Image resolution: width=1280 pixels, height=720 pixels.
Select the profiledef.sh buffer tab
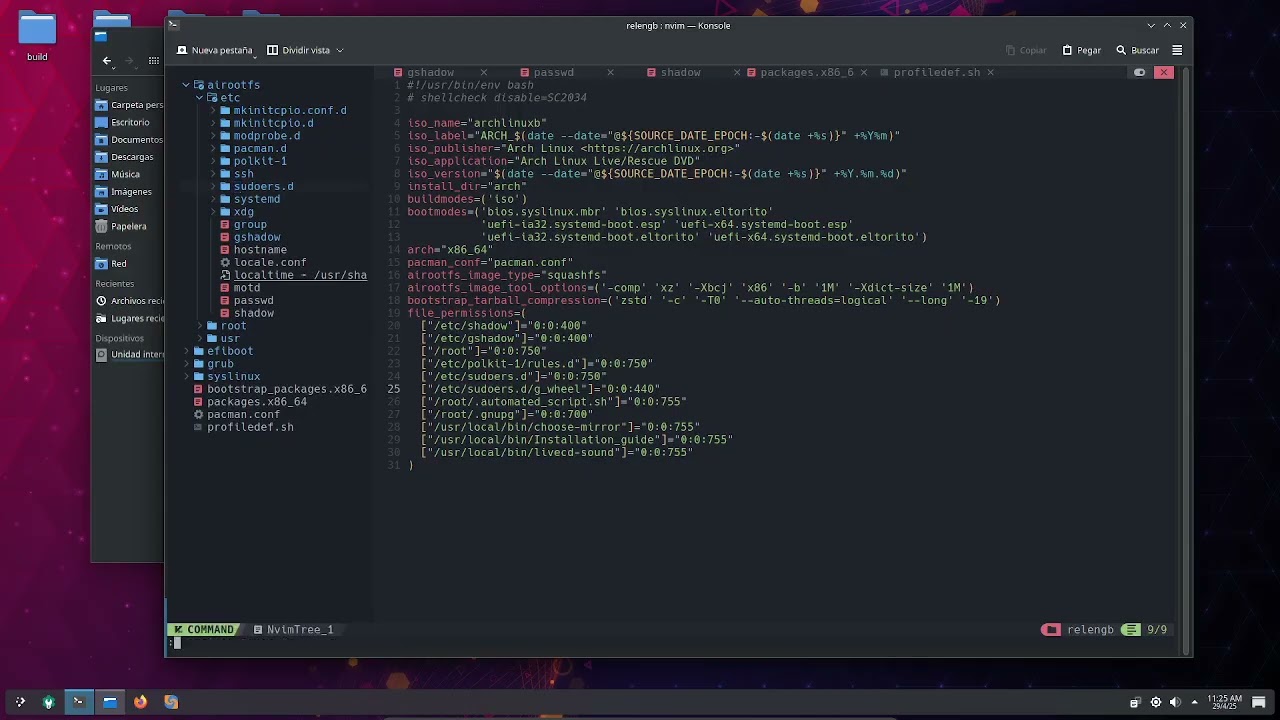[937, 72]
